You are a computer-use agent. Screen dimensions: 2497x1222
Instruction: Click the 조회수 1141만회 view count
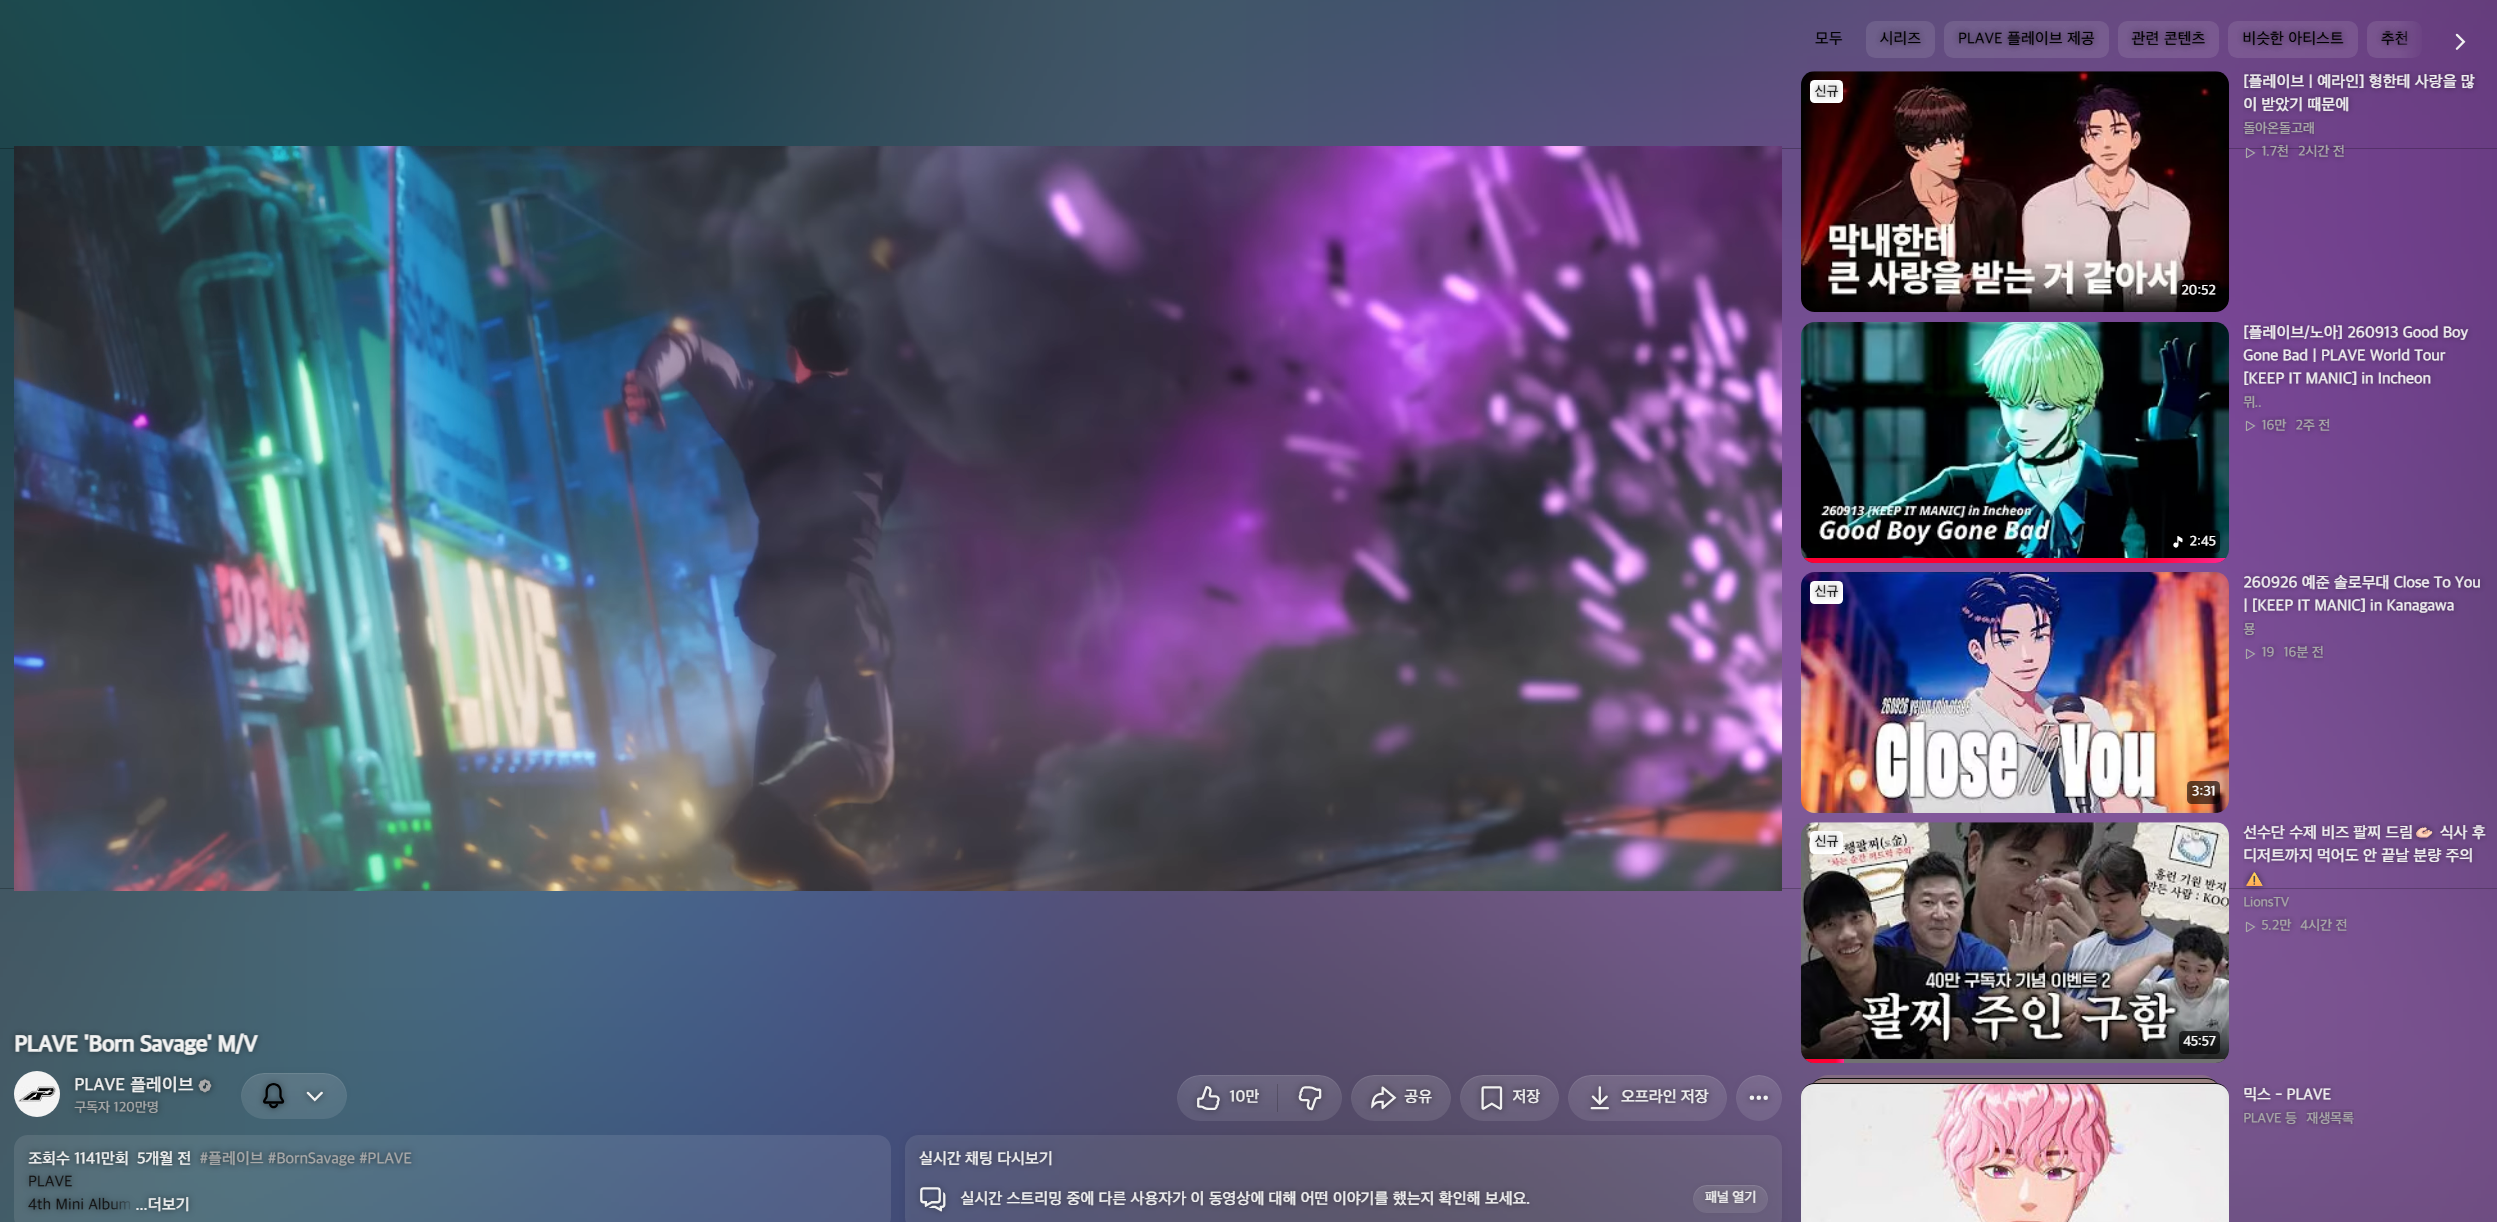click(x=78, y=1158)
